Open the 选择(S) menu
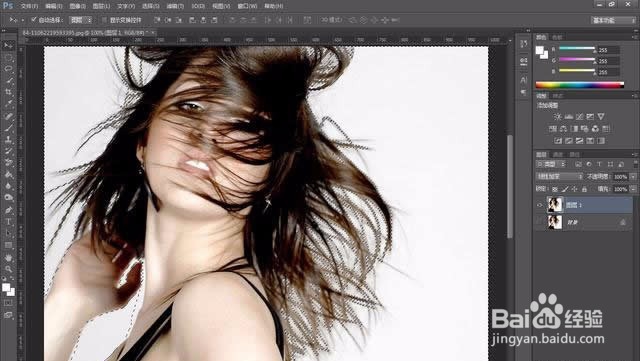The width and height of the screenshot is (640, 361). [x=150, y=7]
